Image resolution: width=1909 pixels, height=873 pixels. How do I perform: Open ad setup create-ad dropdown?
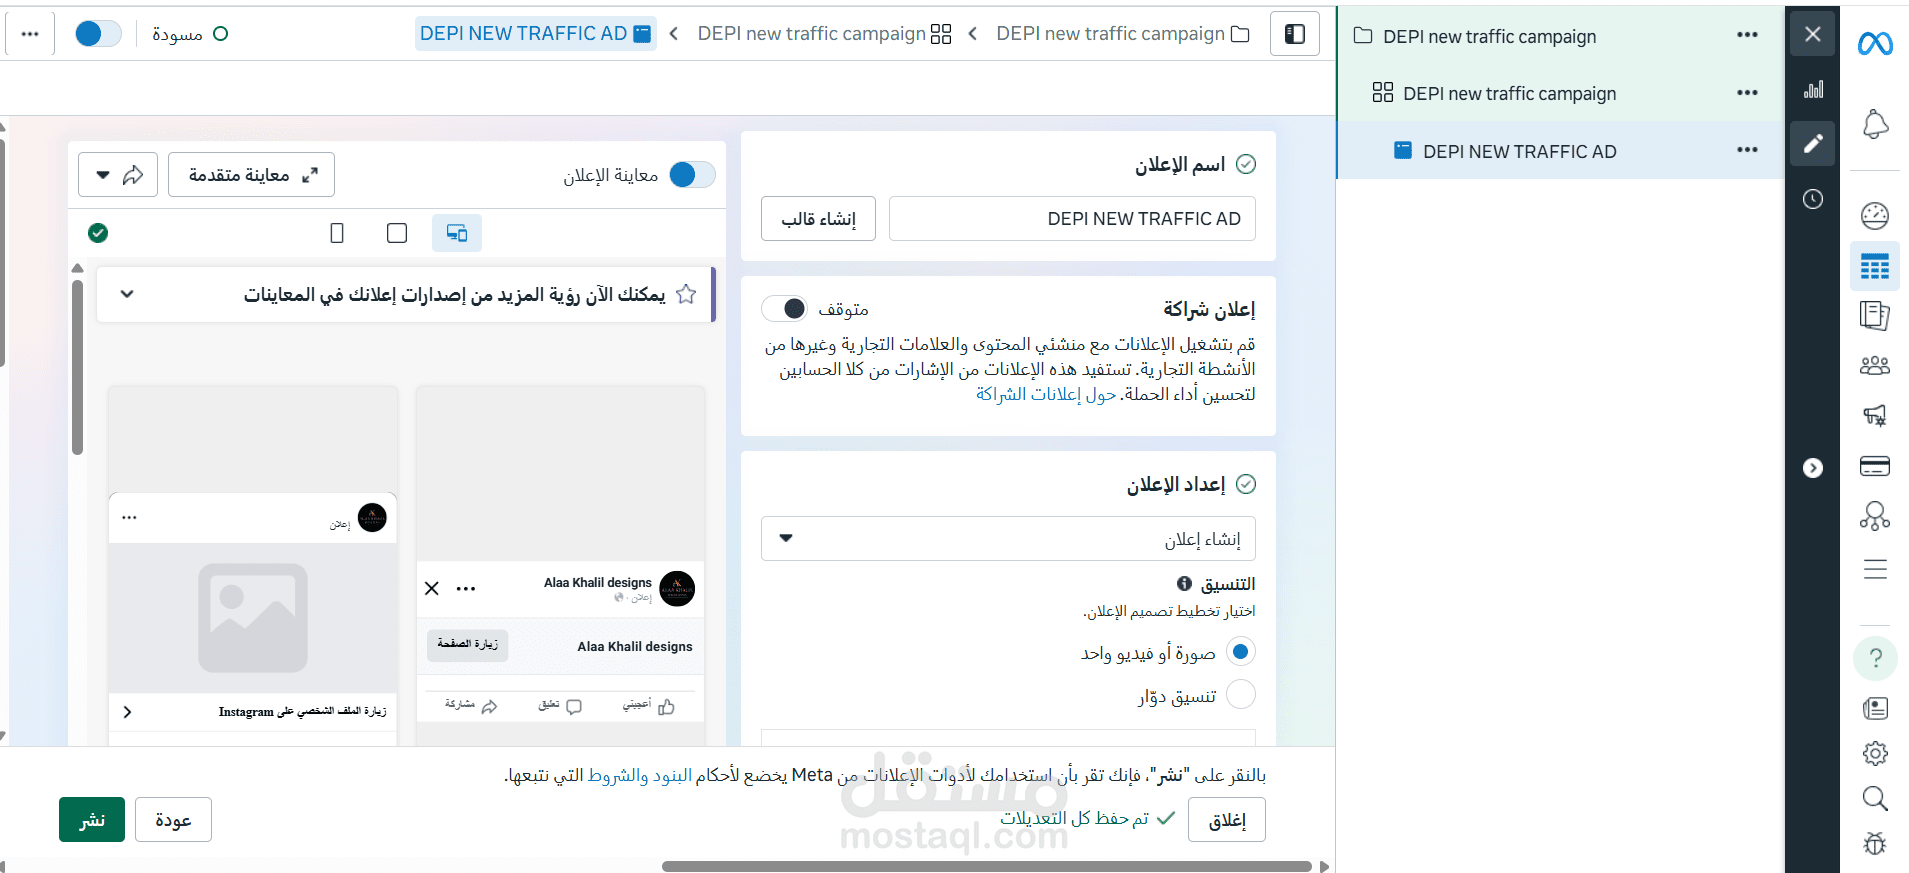1008,539
